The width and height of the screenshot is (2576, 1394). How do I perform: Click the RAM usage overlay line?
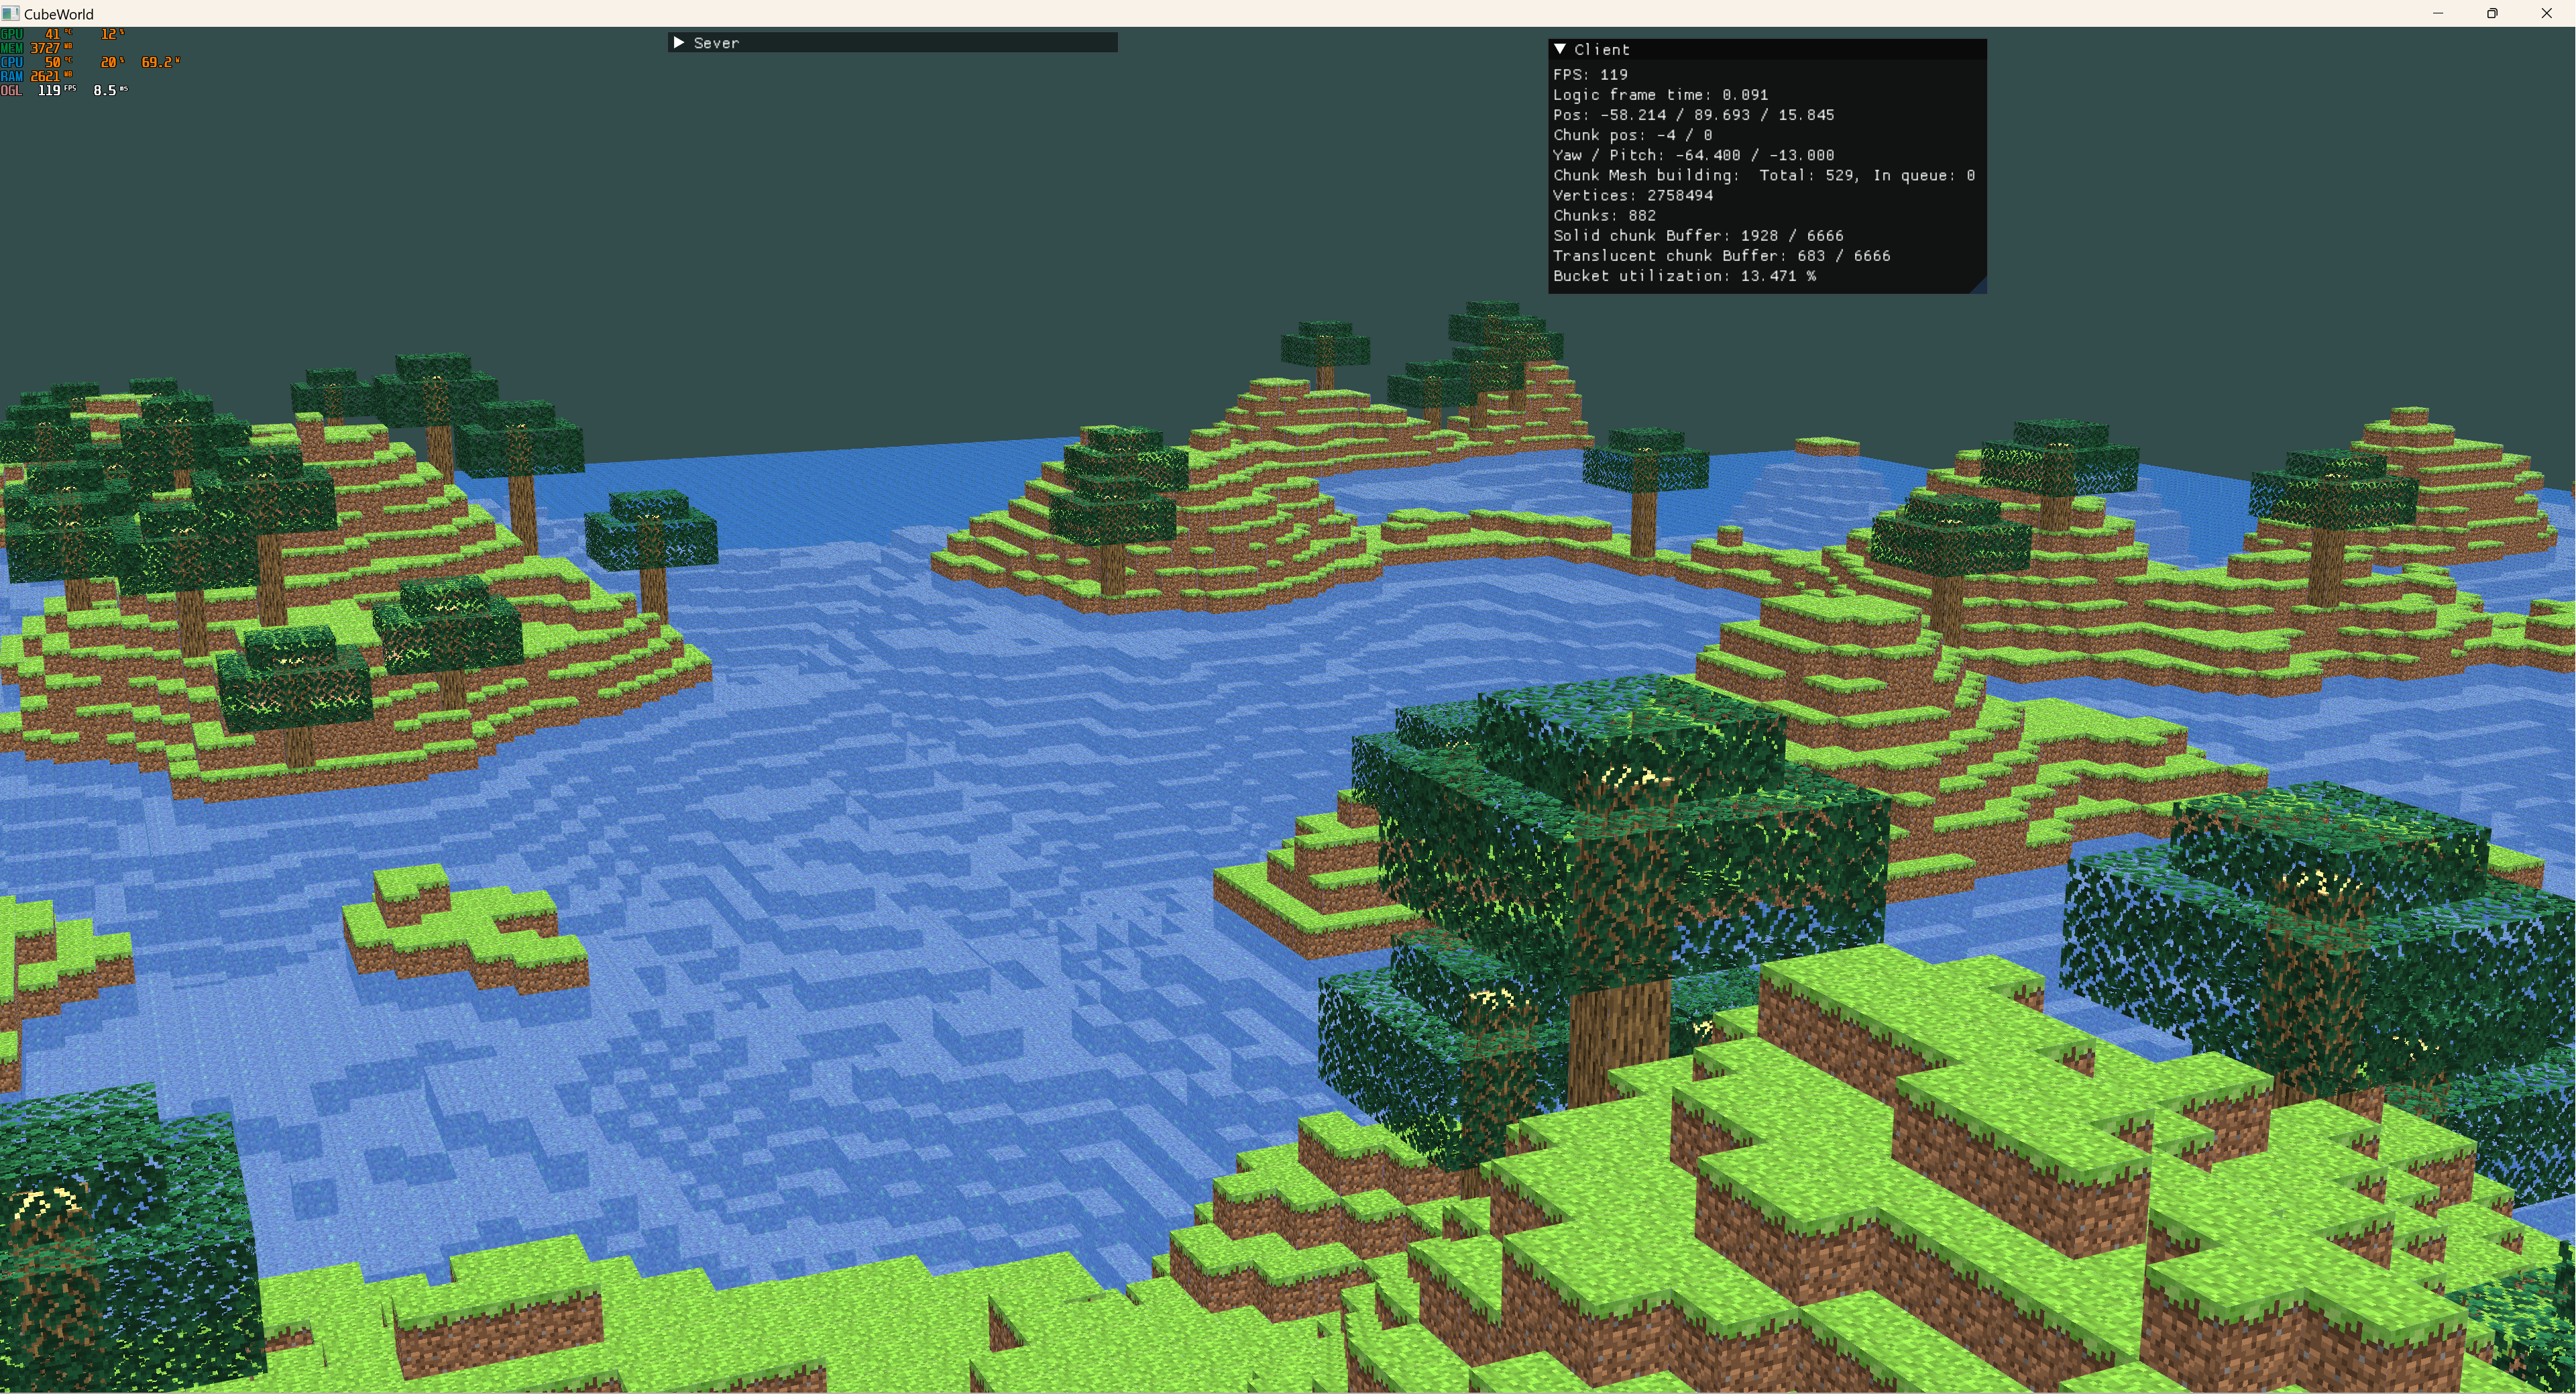40,76
